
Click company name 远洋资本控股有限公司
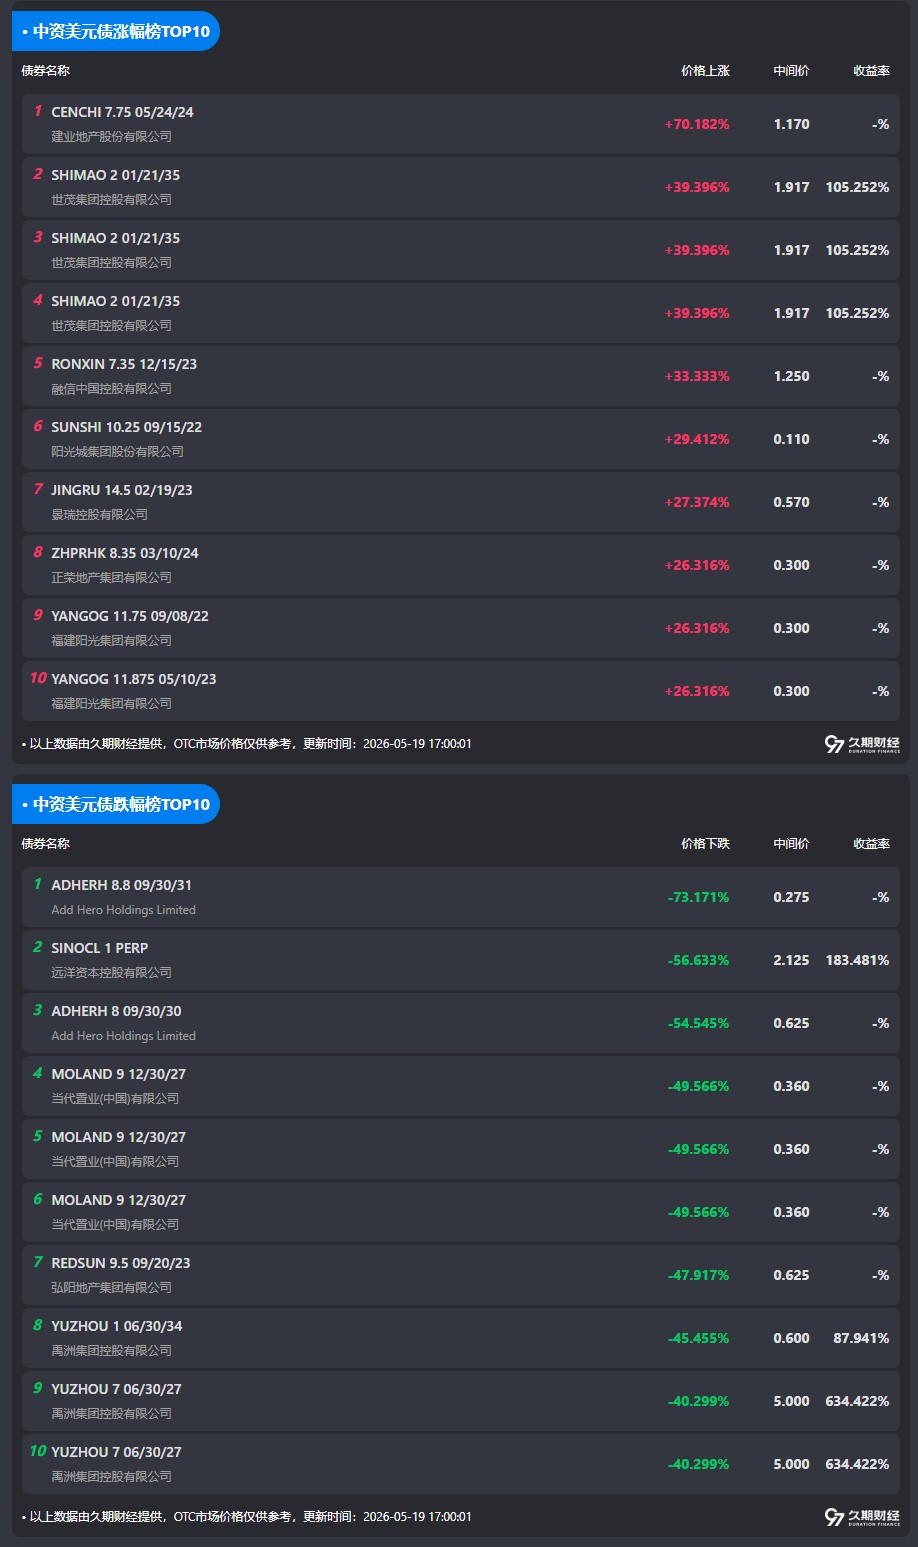tap(111, 973)
